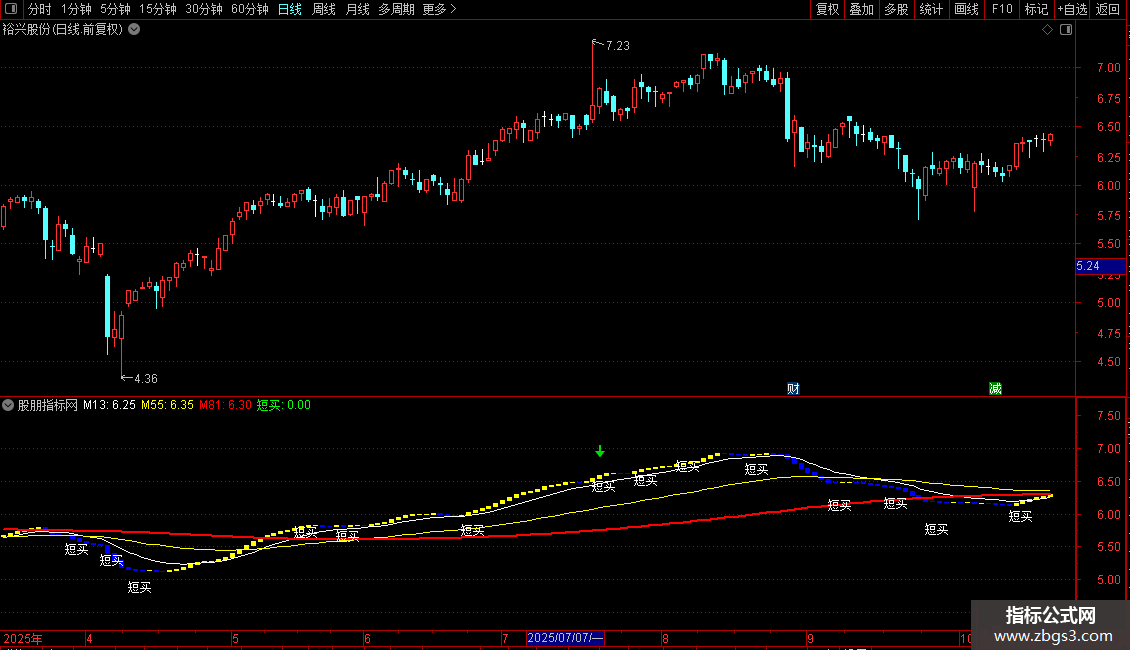Toggle the side panel icon at top-left

pyautogui.click(x=11, y=9)
